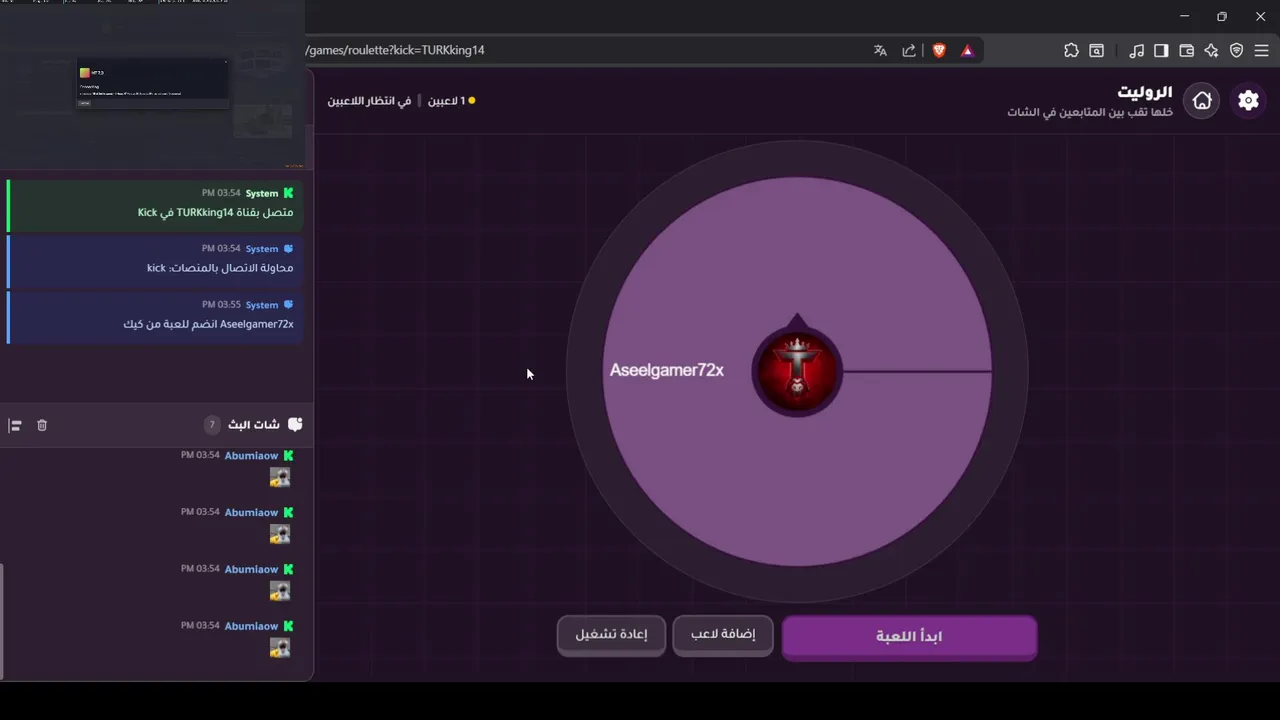Open the Brave VPN shield icon
The height and width of the screenshot is (720, 1280).
(1236, 50)
